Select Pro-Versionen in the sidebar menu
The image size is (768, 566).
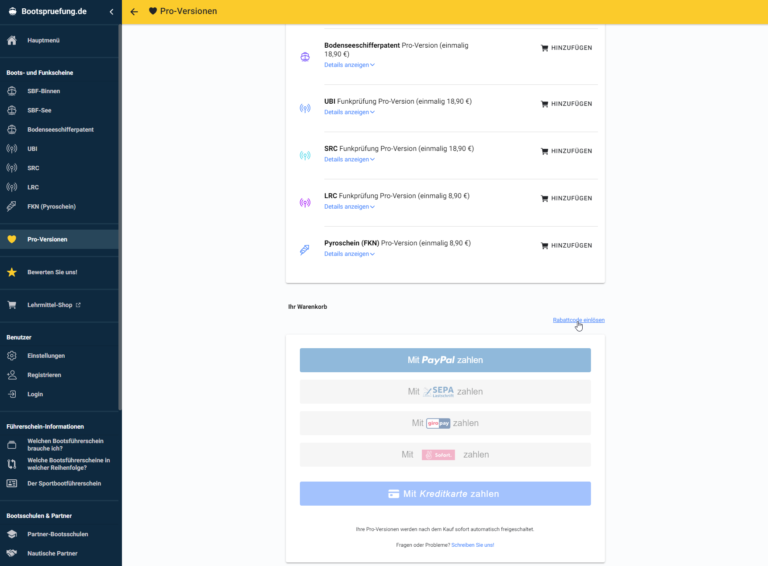pyautogui.click(x=48, y=240)
